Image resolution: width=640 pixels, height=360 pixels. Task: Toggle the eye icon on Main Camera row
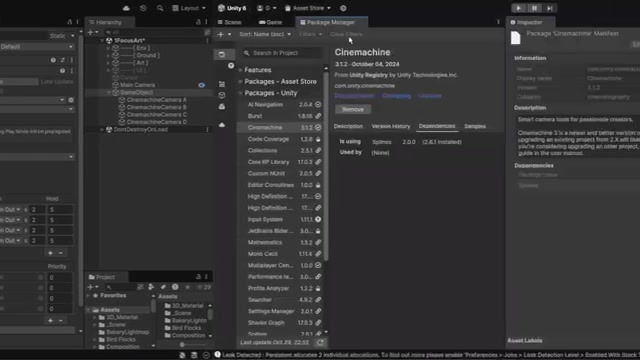click(202, 85)
